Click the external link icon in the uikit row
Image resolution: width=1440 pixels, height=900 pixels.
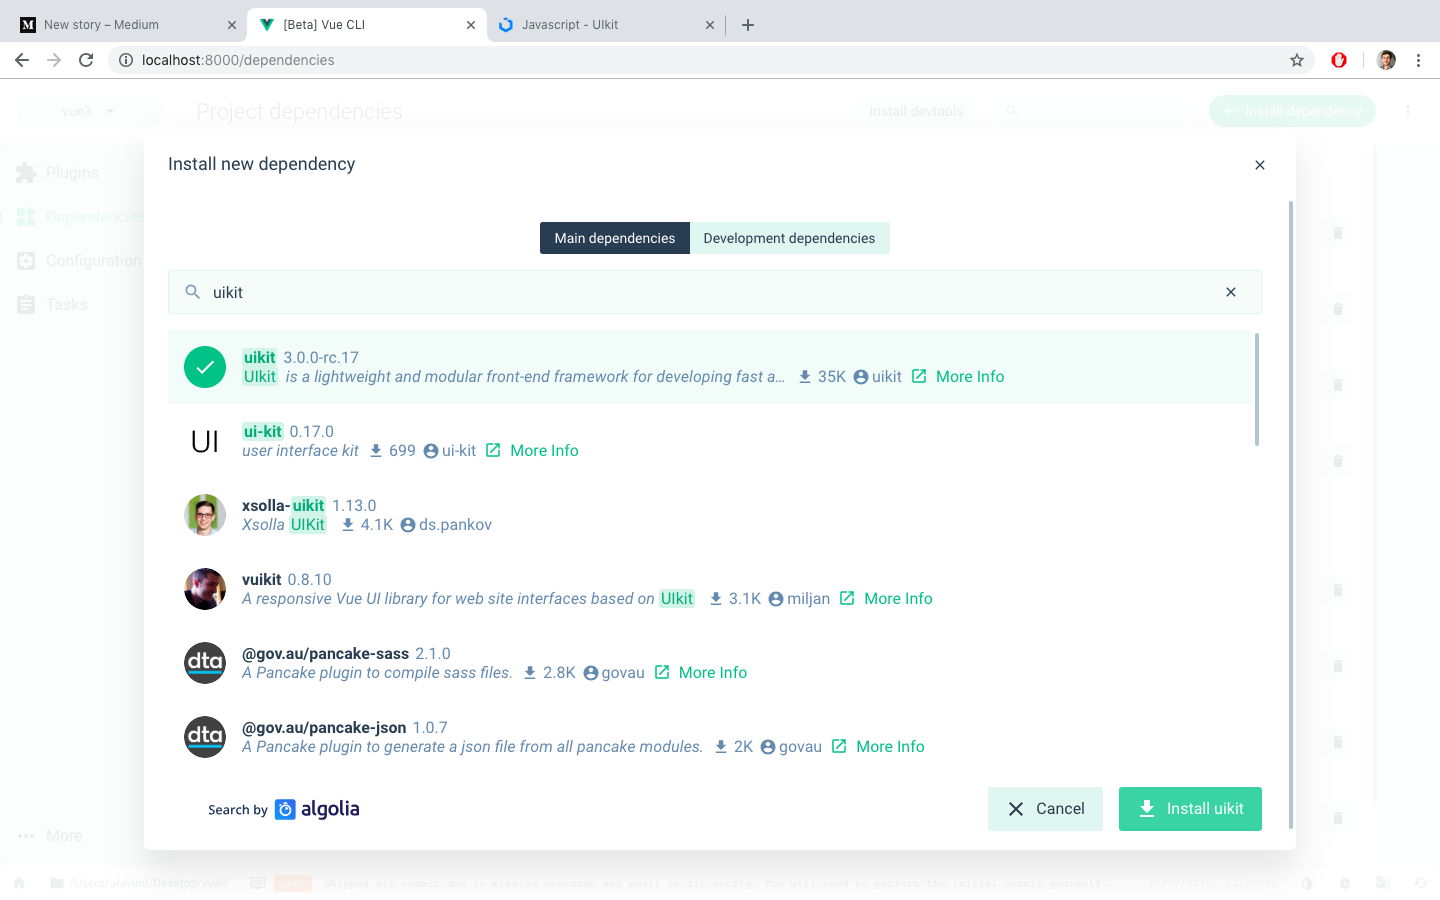(x=919, y=376)
